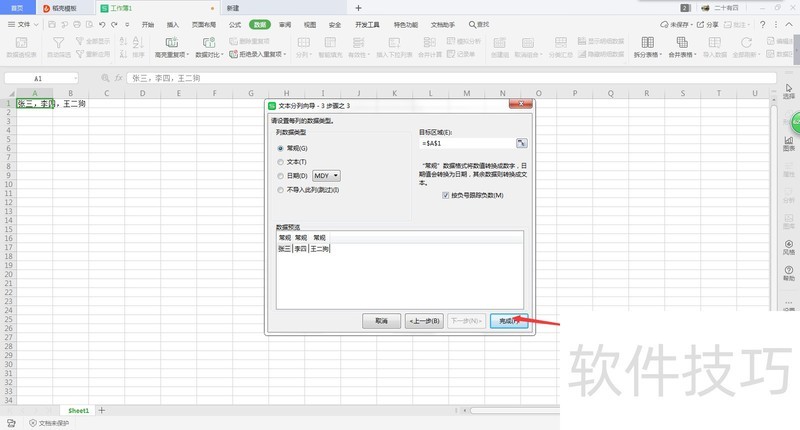Click 显示明细数据 in the ribbon
800x430 pixels.
(x=601, y=41)
